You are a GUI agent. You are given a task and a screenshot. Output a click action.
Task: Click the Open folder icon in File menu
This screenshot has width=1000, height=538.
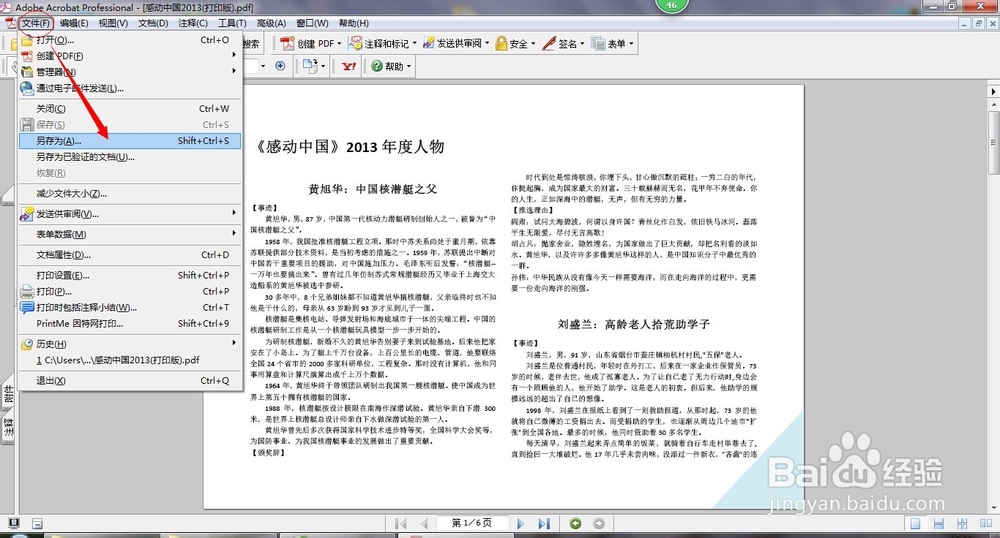pos(27,40)
